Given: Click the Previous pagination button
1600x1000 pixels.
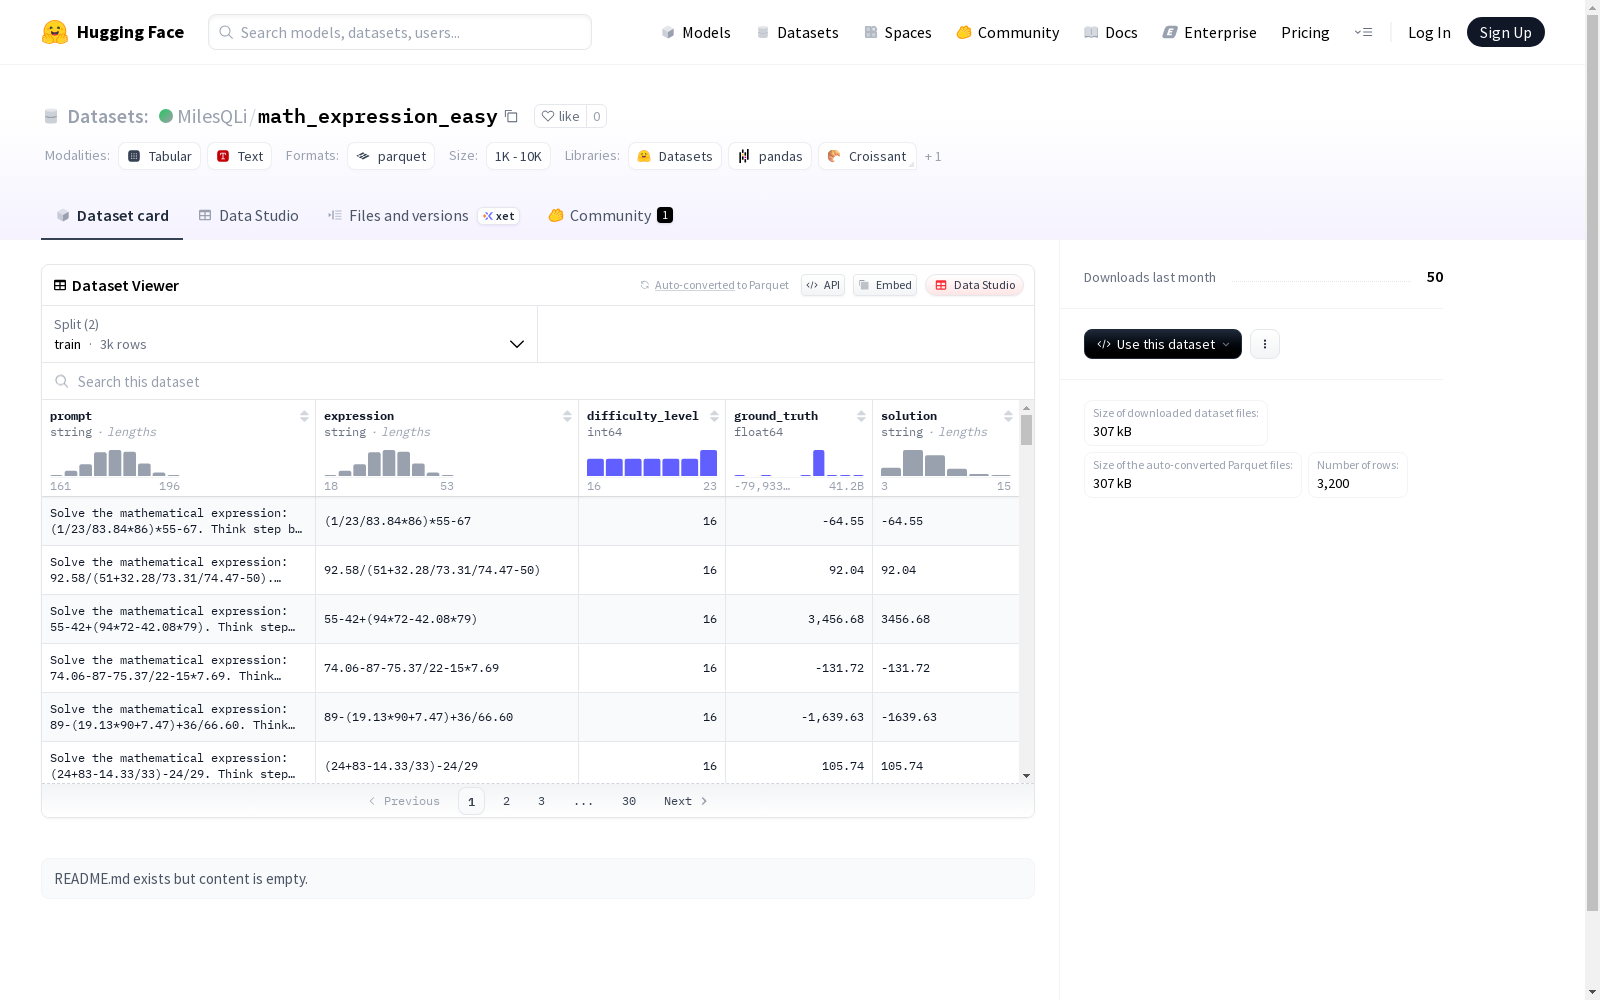Looking at the screenshot, I should tap(404, 801).
